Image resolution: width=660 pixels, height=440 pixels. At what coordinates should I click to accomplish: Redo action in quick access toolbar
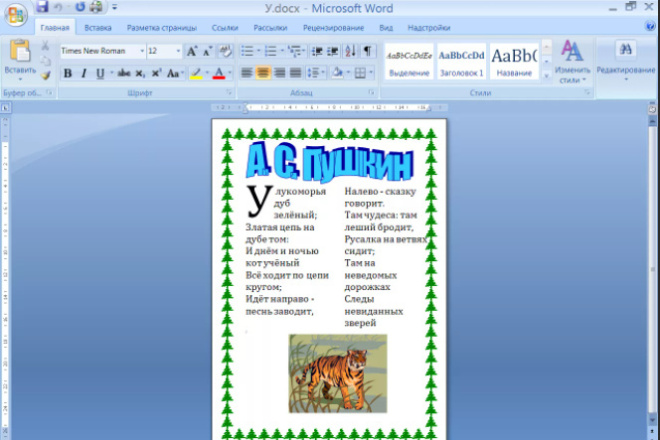click(80, 7)
